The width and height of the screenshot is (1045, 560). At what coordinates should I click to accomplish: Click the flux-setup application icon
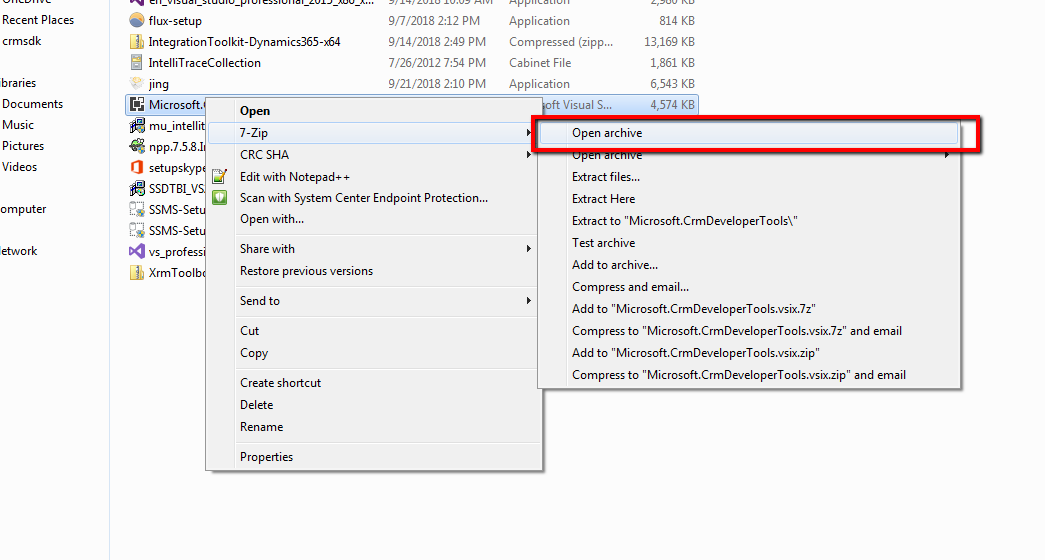pyautogui.click(x=137, y=21)
